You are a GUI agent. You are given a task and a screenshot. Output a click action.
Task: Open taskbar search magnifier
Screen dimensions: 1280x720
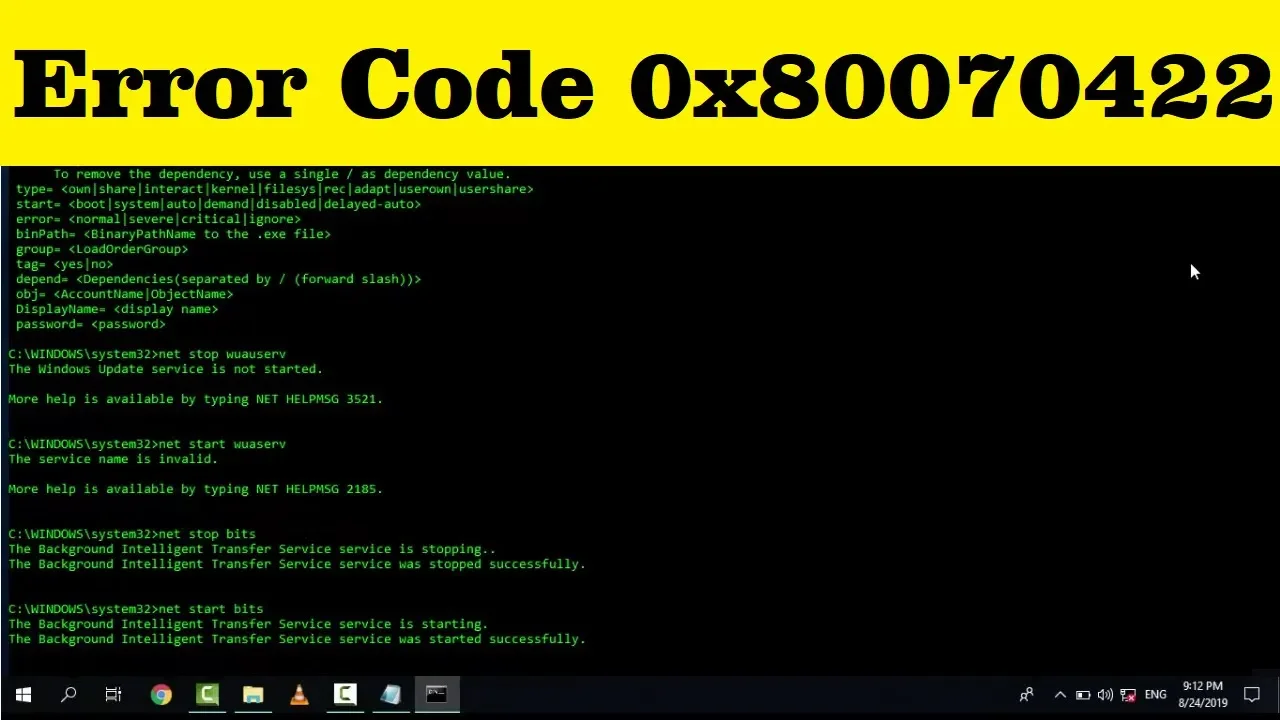[69, 694]
